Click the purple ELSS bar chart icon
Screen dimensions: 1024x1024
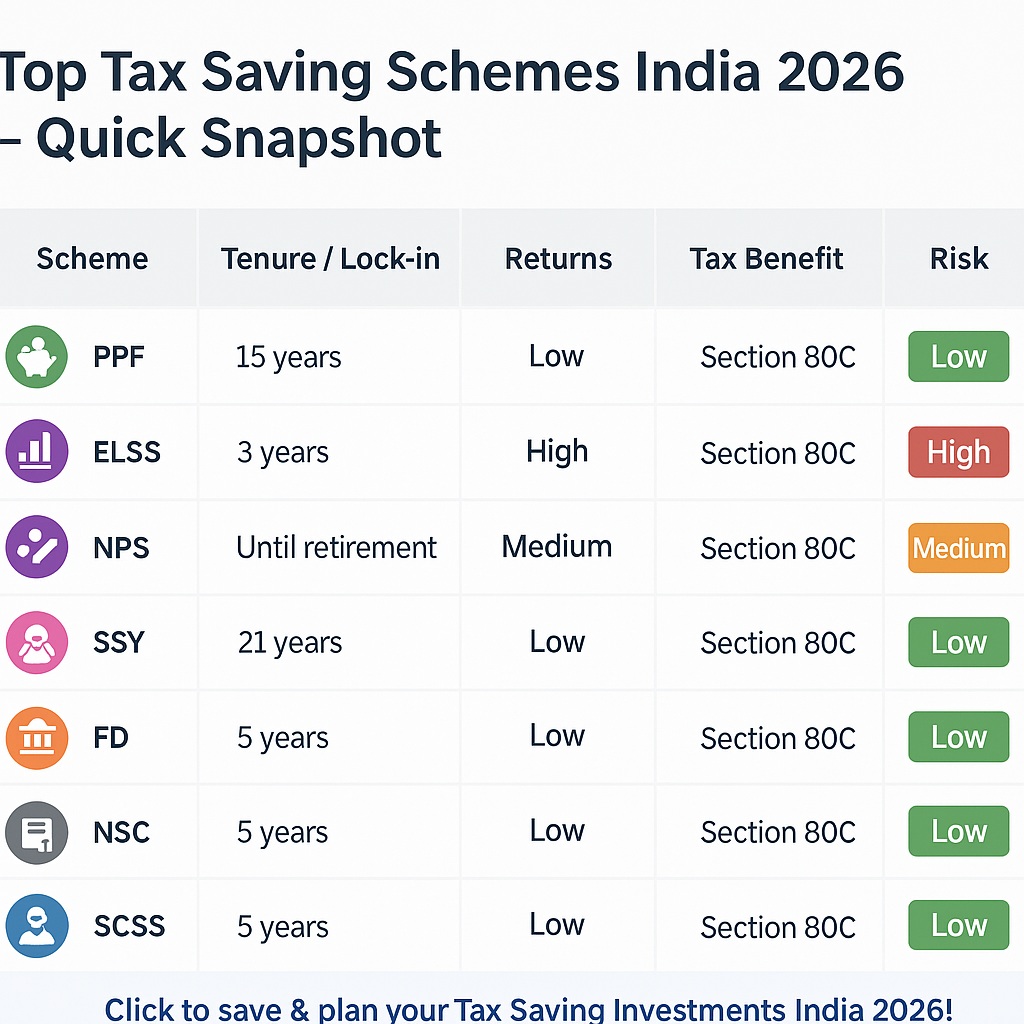(37, 452)
